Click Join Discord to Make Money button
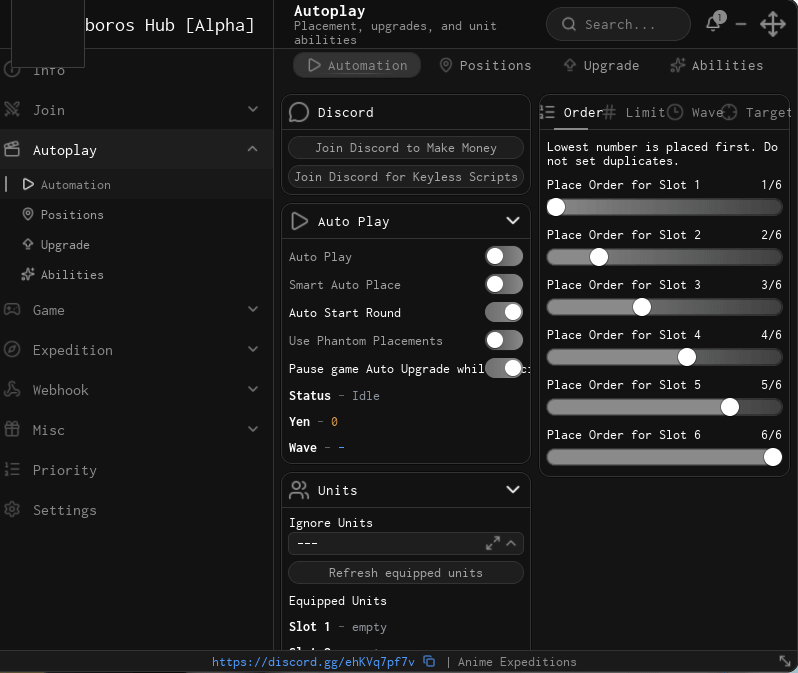This screenshot has height=673, width=798. click(x=406, y=148)
